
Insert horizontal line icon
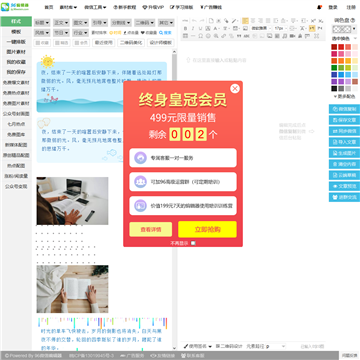[193, 36]
